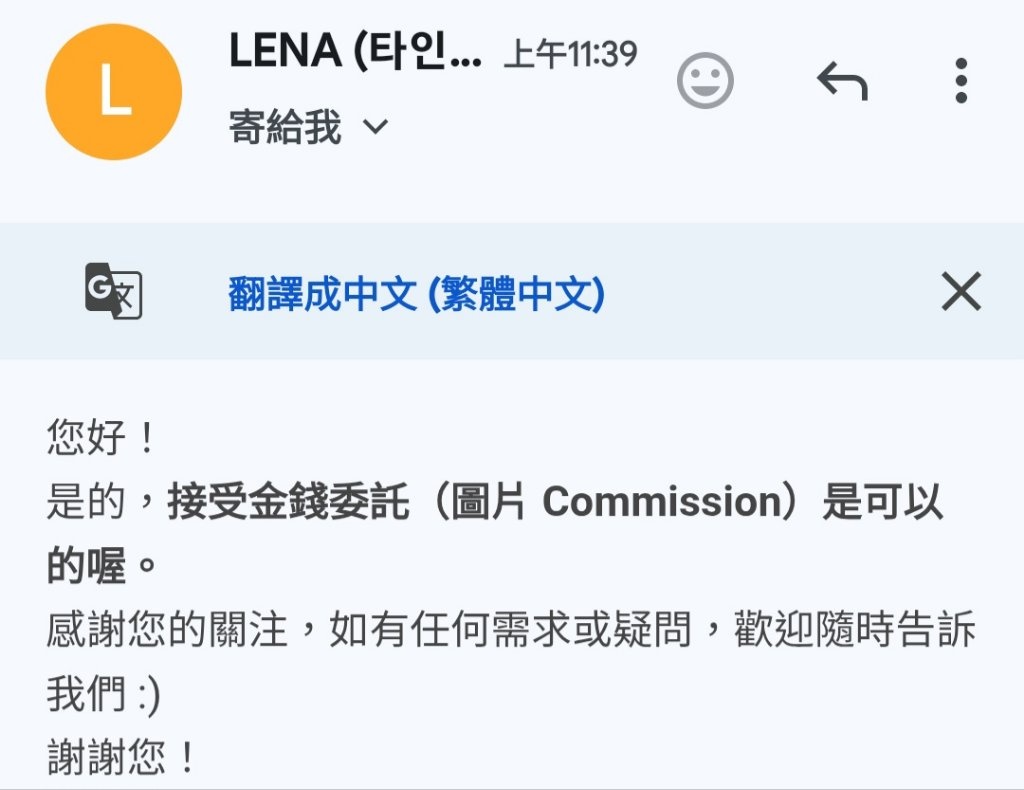The image size is (1024, 790).
Task: Tap the 寄給我 recipient label
Action: [x=285, y=127]
